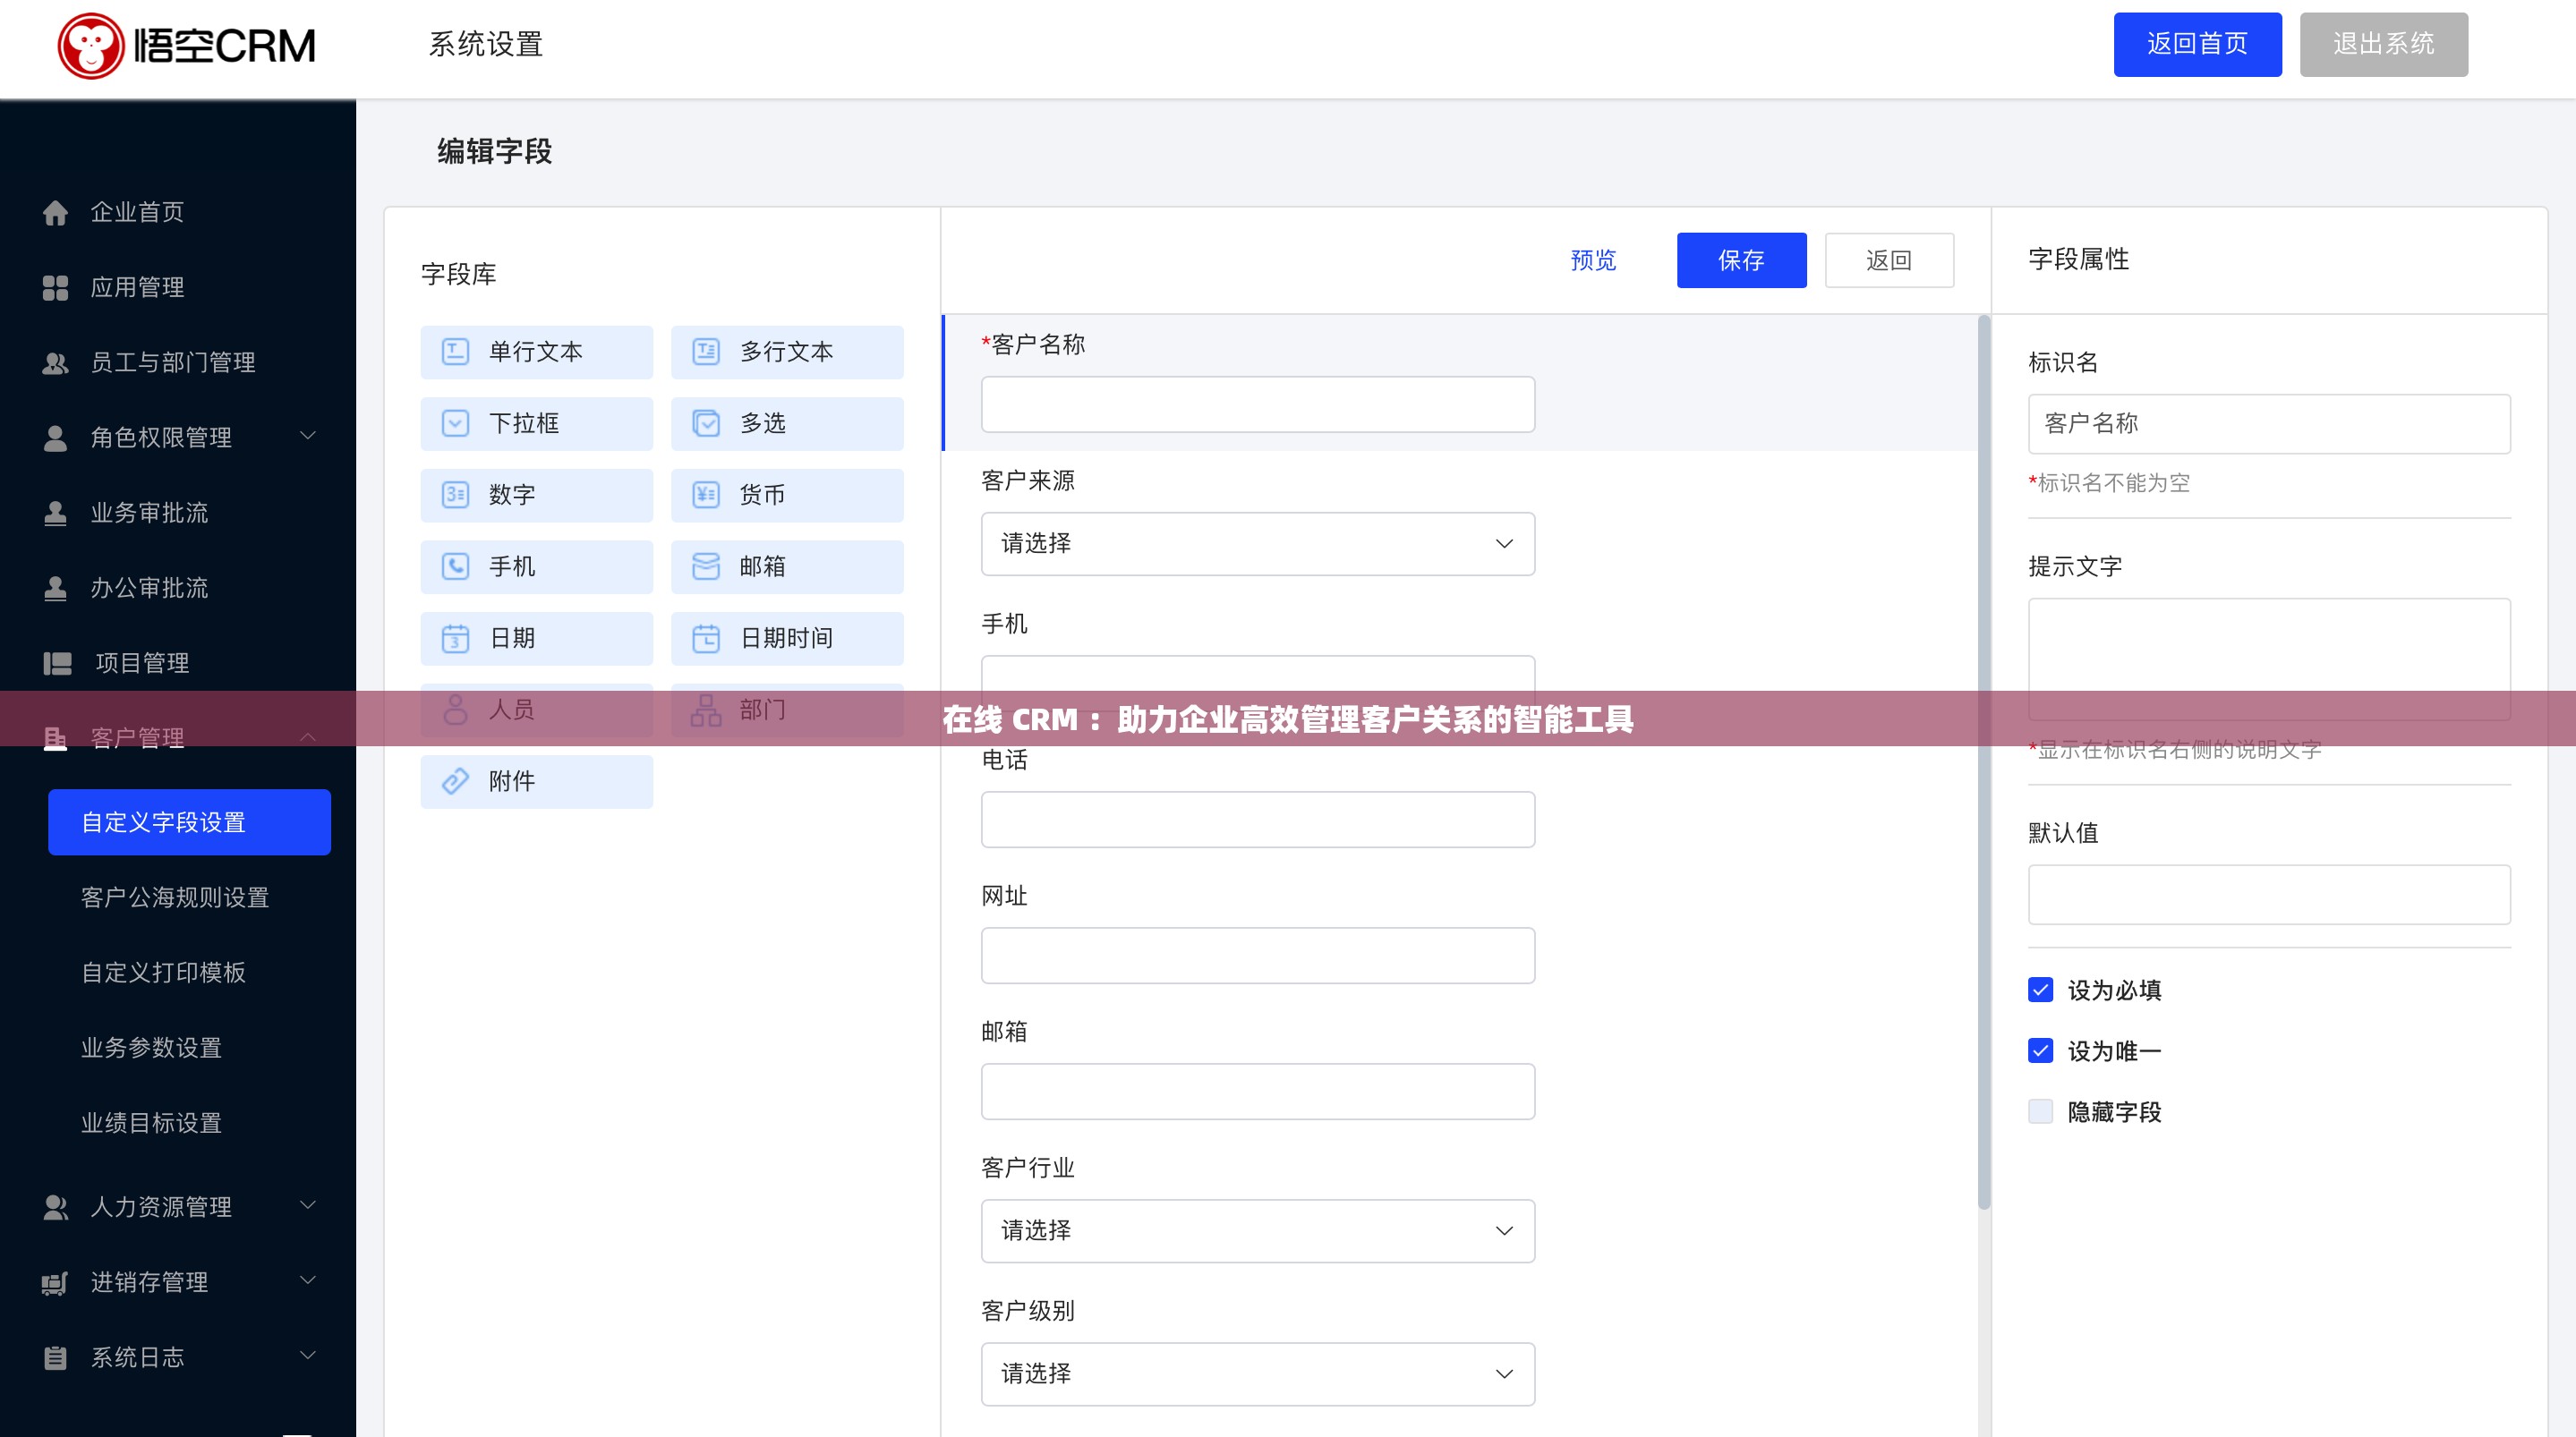Open 业务参数设置 submenu item

151,1048
